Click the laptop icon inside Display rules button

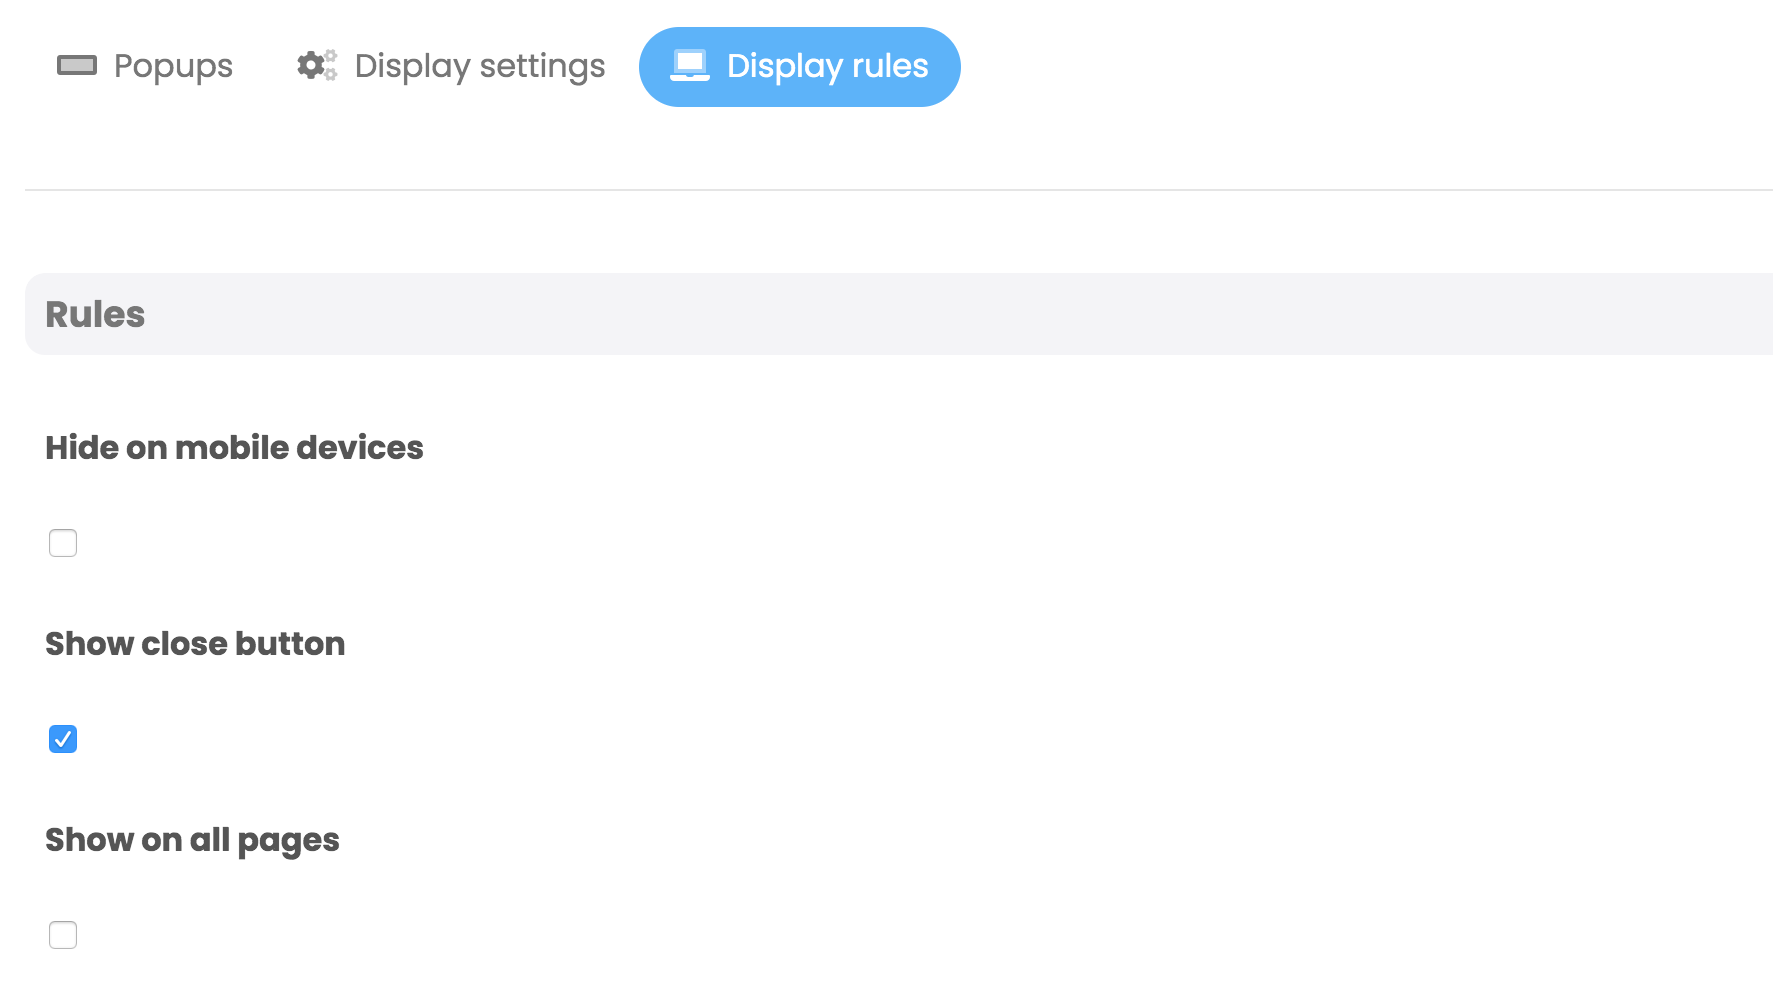[x=688, y=65]
